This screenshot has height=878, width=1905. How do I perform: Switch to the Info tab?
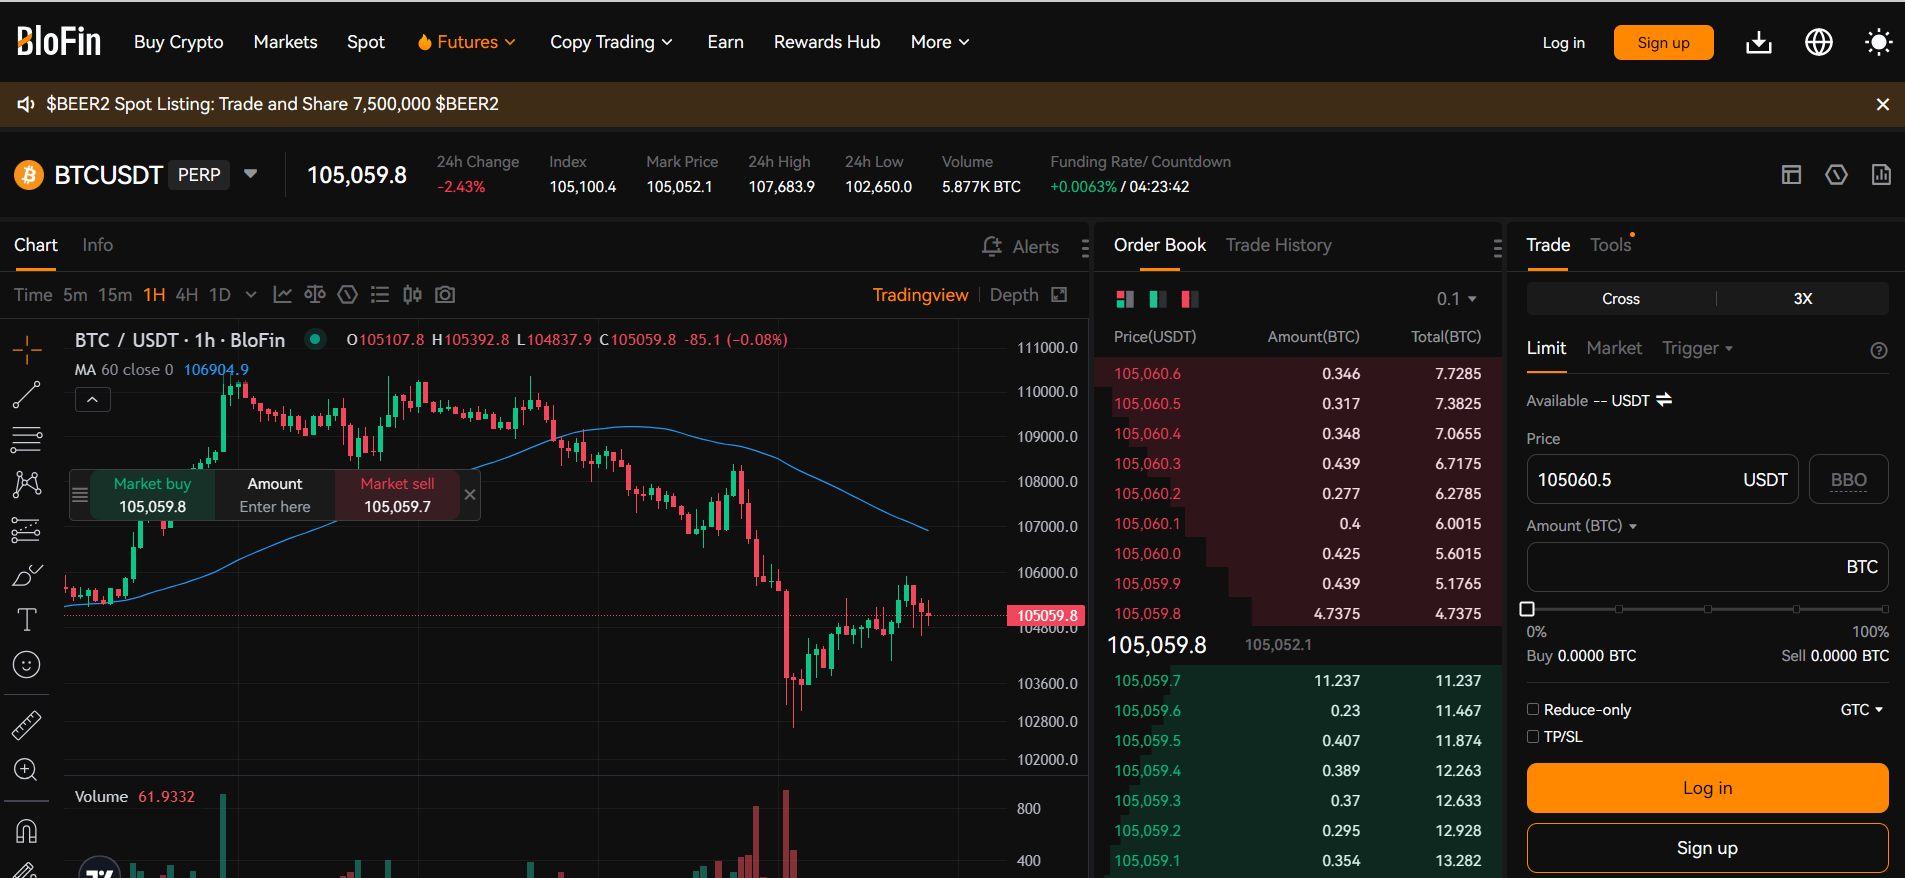click(97, 245)
